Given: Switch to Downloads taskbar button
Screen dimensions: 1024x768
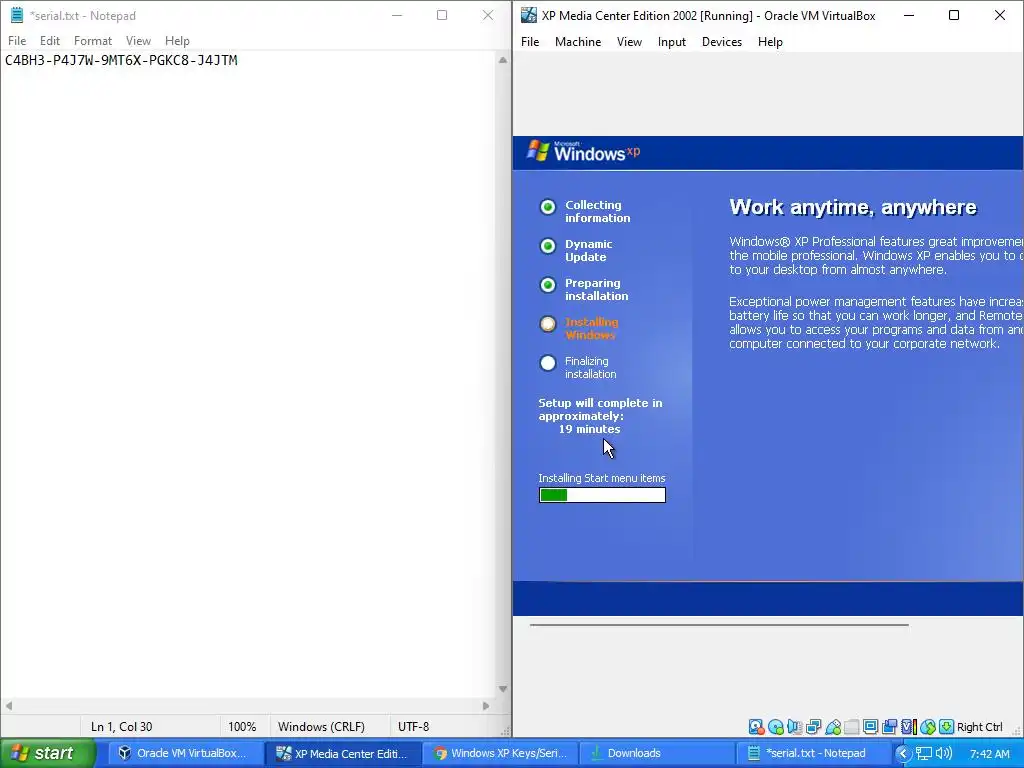Looking at the screenshot, I should (657, 754).
